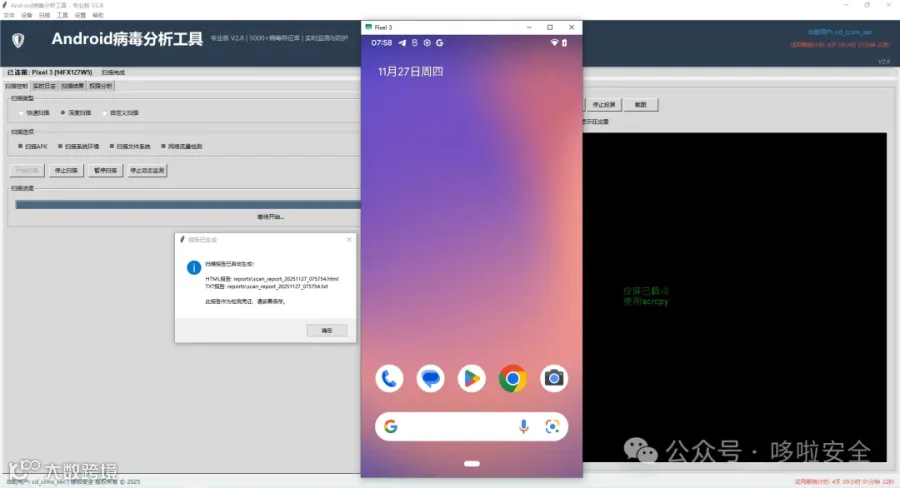The width and height of the screenshot is (900, 488).
Task: Tap the Google search bar on Pixel 3
Action: (x=471, y=427)
